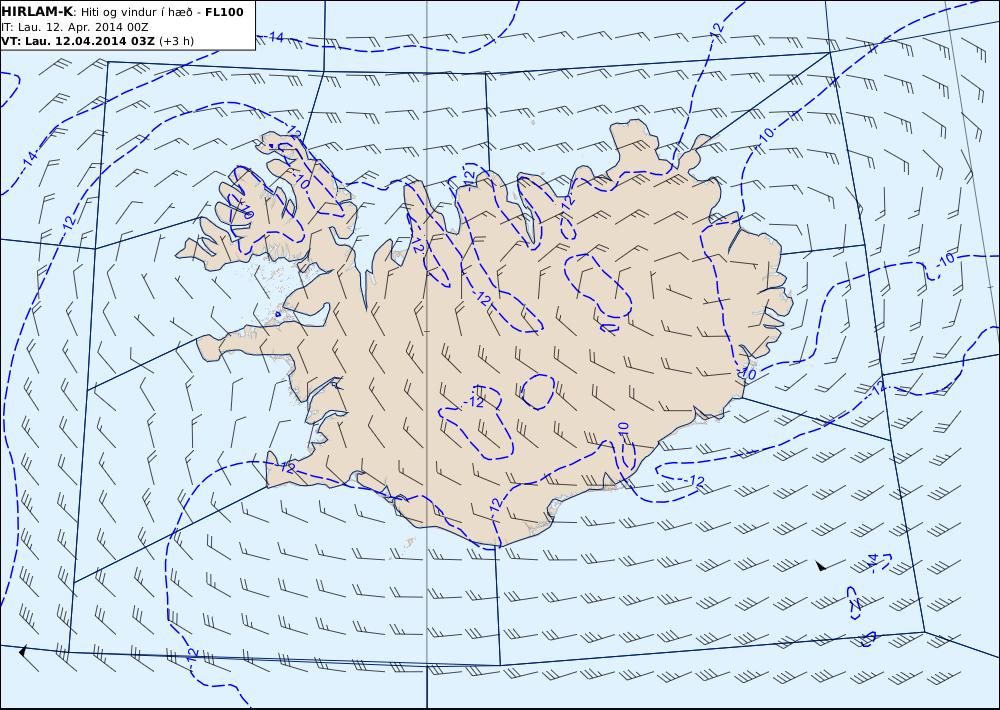Click the black wind pennant at the map's southwest edge
Viewport: 1000px width, 710px height.
click(23, 651)
